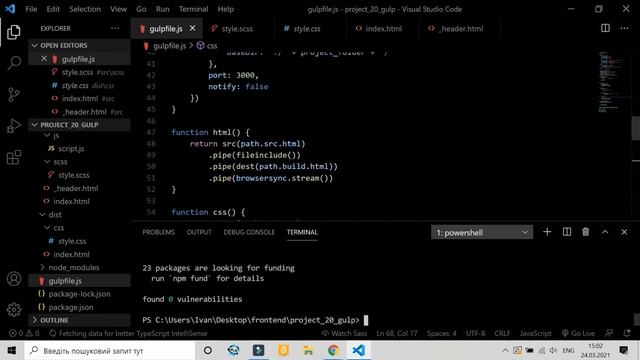Image resolution: width=640 pixels, height=360 pixels.
Task: Open the Go menu
Action: pos(141,9)
